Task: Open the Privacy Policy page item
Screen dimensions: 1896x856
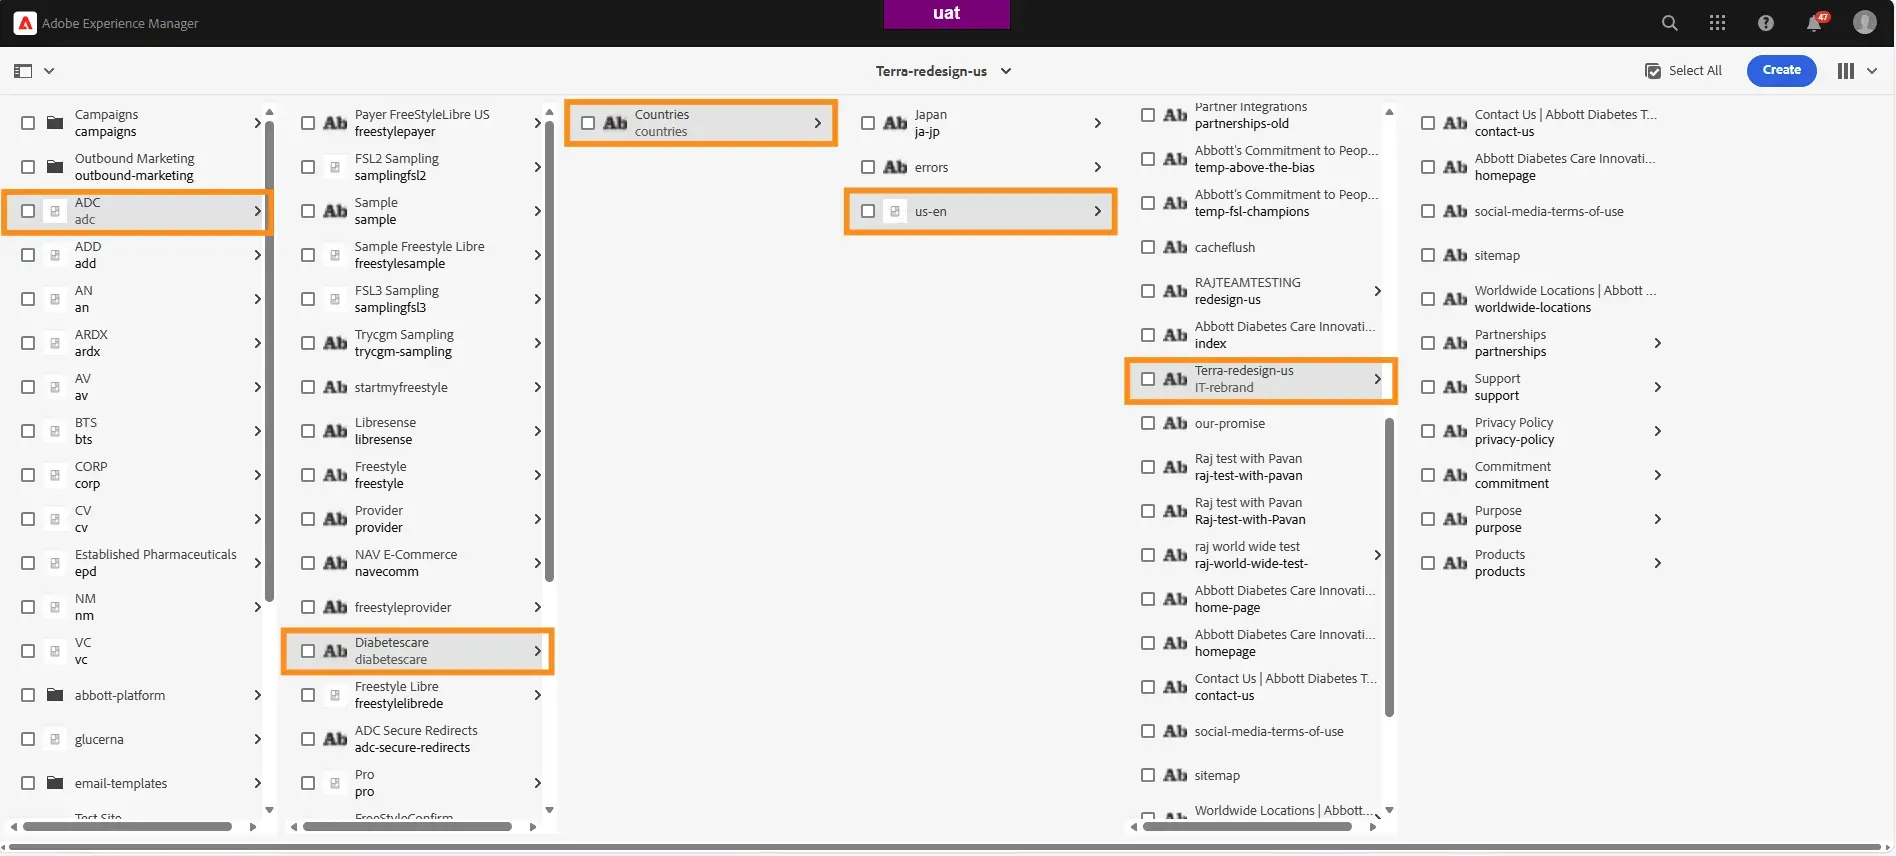Action: tap(1514, 431)
